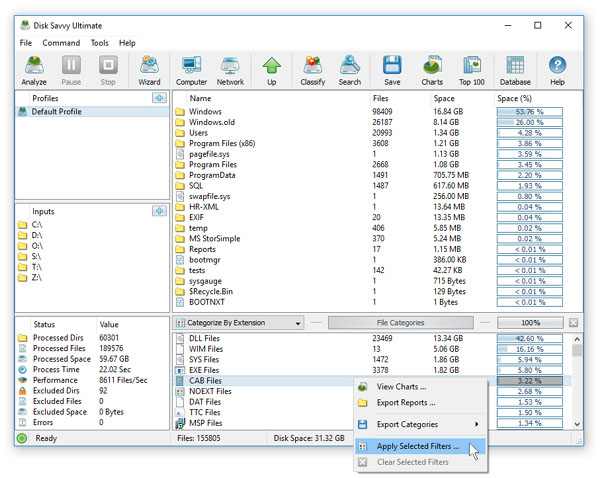Click the add button in Inputs panel
Screen dimensions: 600x478
coord(158,211)
